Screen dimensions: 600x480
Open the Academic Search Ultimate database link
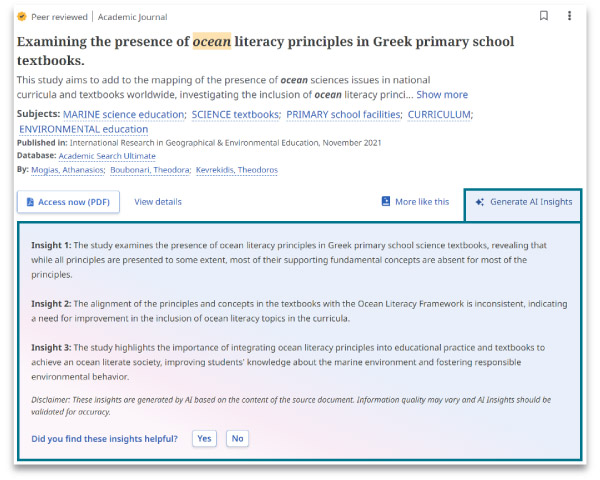pyautogui.click(x=107, y=156)
